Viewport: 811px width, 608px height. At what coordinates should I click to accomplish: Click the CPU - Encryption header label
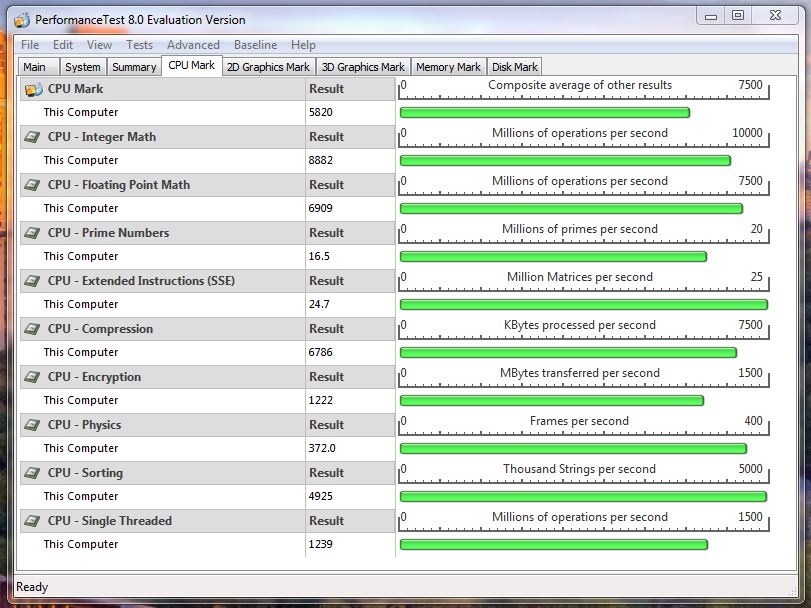click(94, 377)
